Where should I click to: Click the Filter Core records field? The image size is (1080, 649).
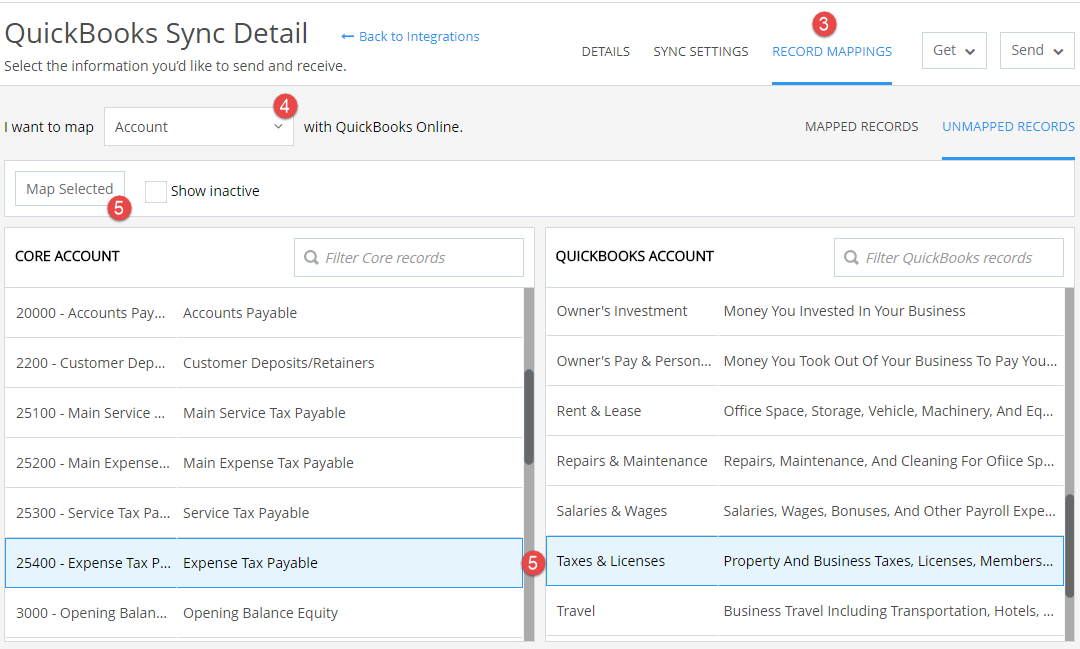click(408, 258)
